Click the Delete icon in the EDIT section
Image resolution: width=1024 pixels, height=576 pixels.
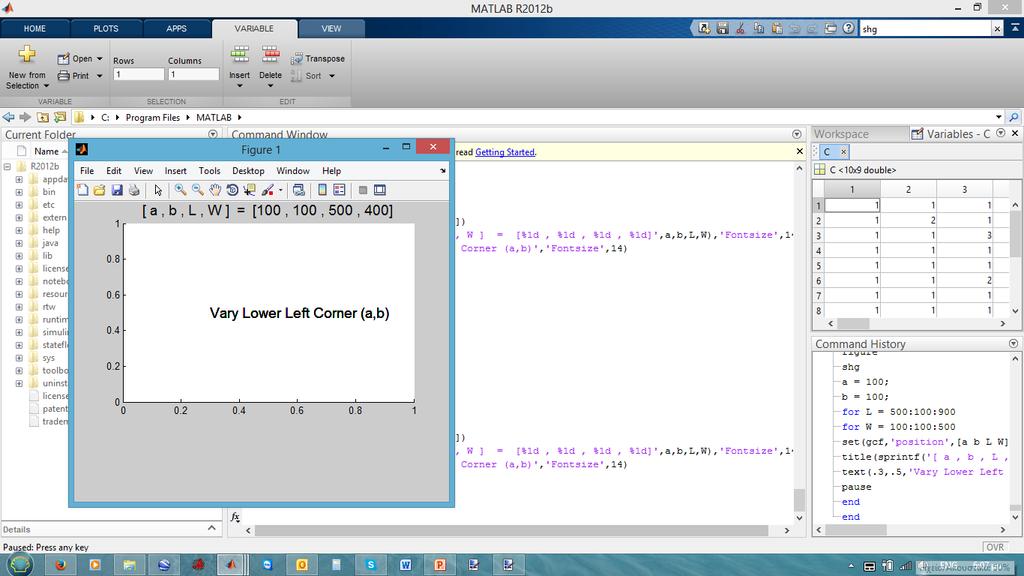pos(270,55)
